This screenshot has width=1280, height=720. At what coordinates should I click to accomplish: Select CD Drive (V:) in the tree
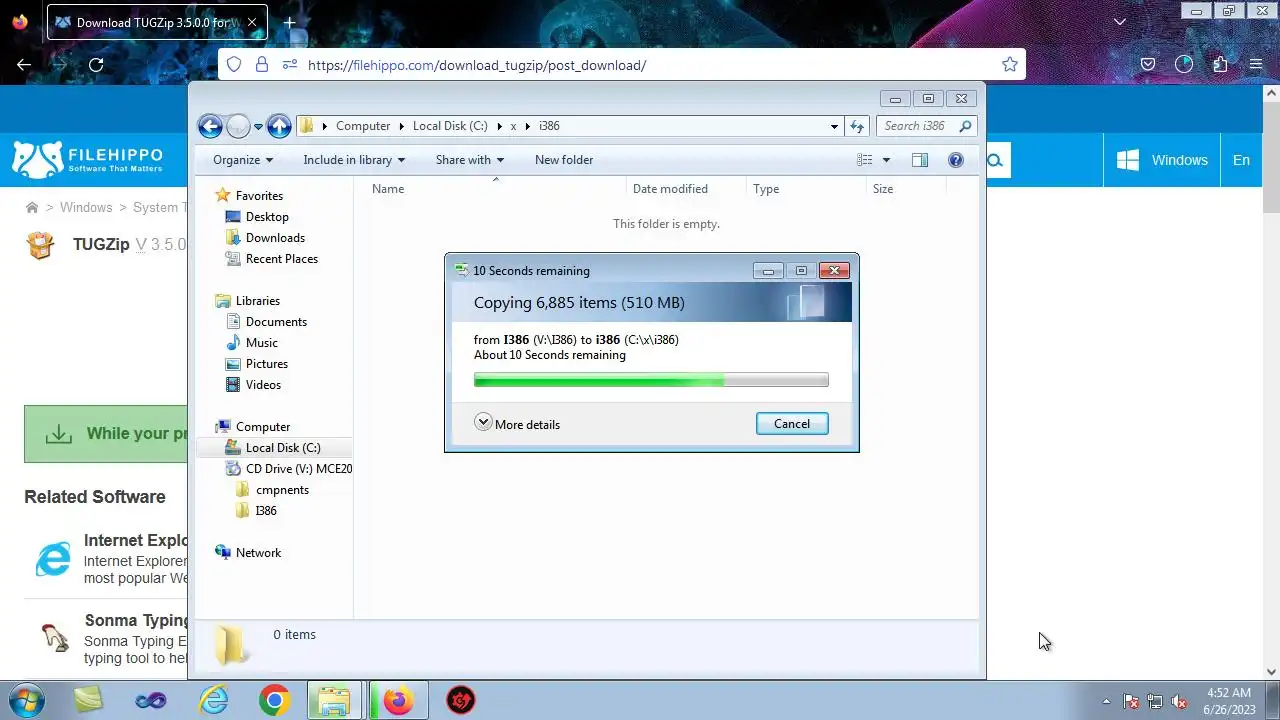288,469
